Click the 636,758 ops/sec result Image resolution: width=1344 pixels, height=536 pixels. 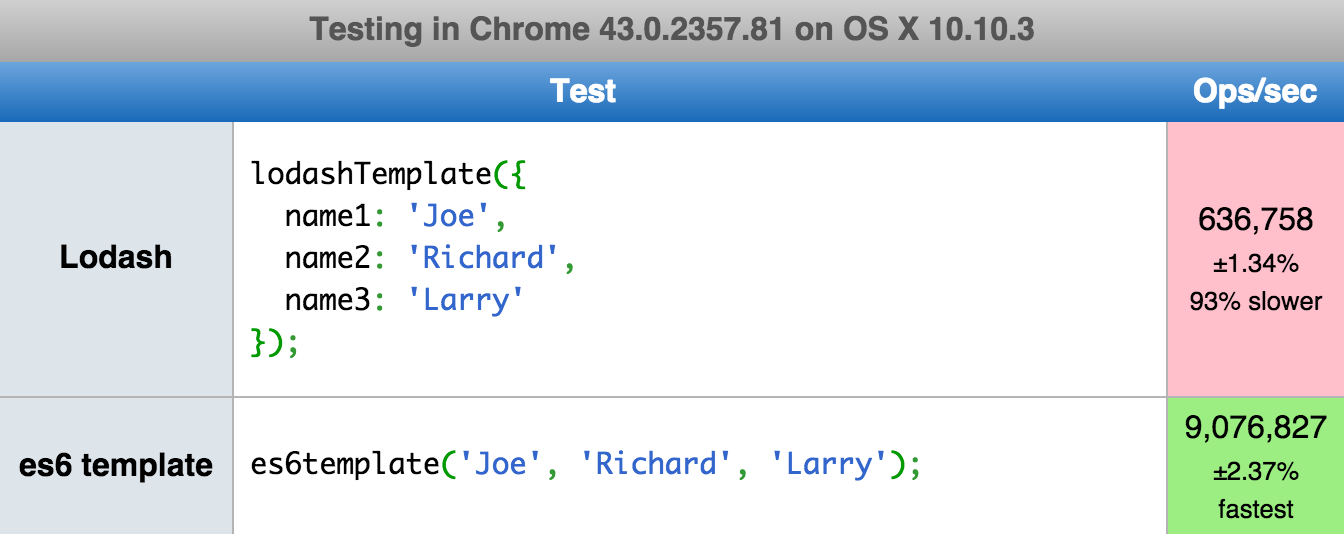click(1255, 220)
